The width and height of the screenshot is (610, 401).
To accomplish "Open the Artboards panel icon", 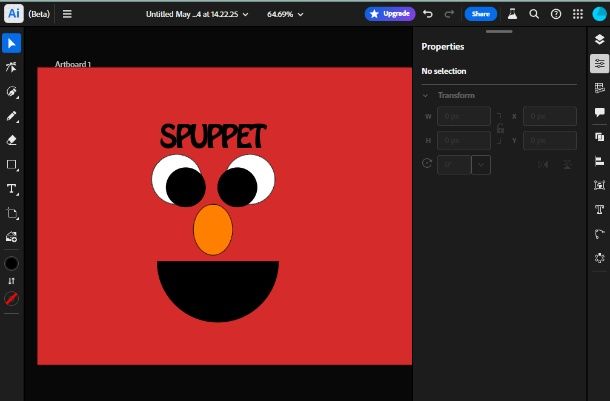I will coord(599,88).
